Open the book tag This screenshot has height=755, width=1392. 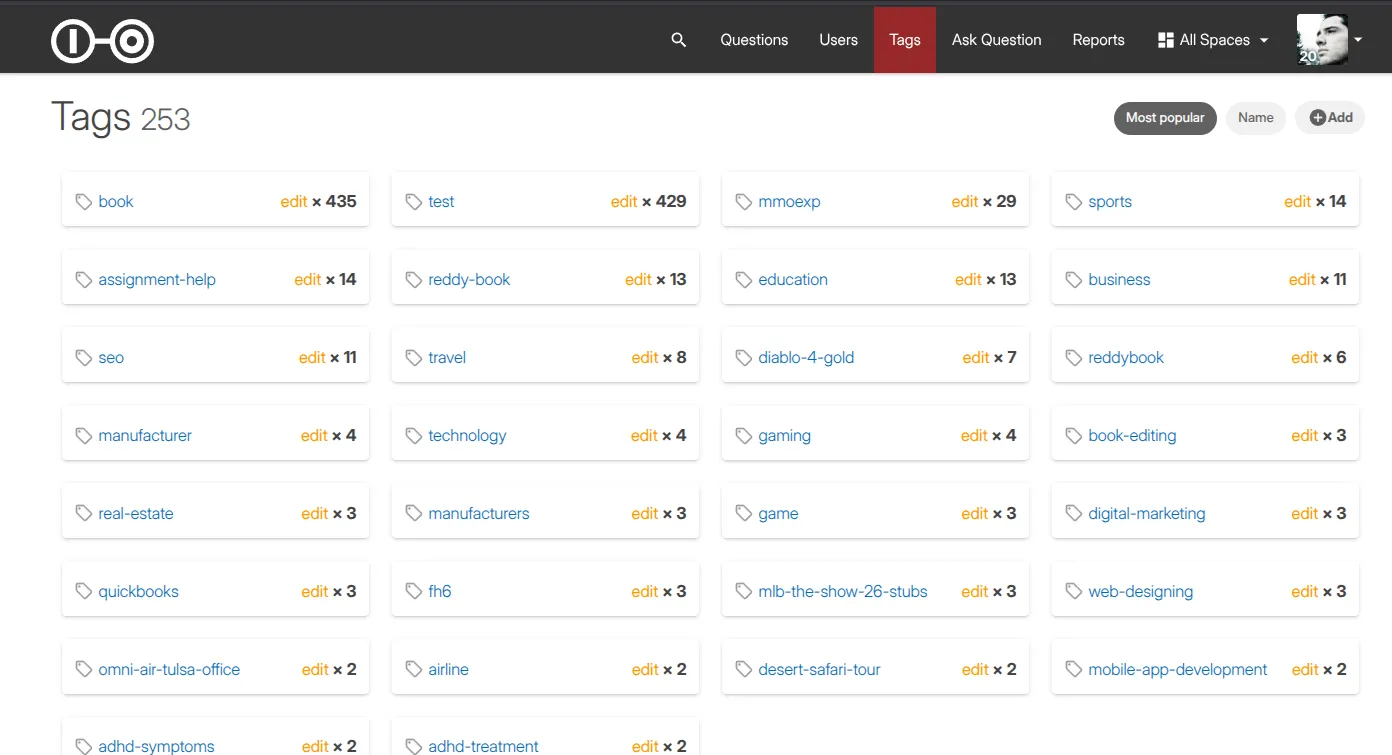116,202
